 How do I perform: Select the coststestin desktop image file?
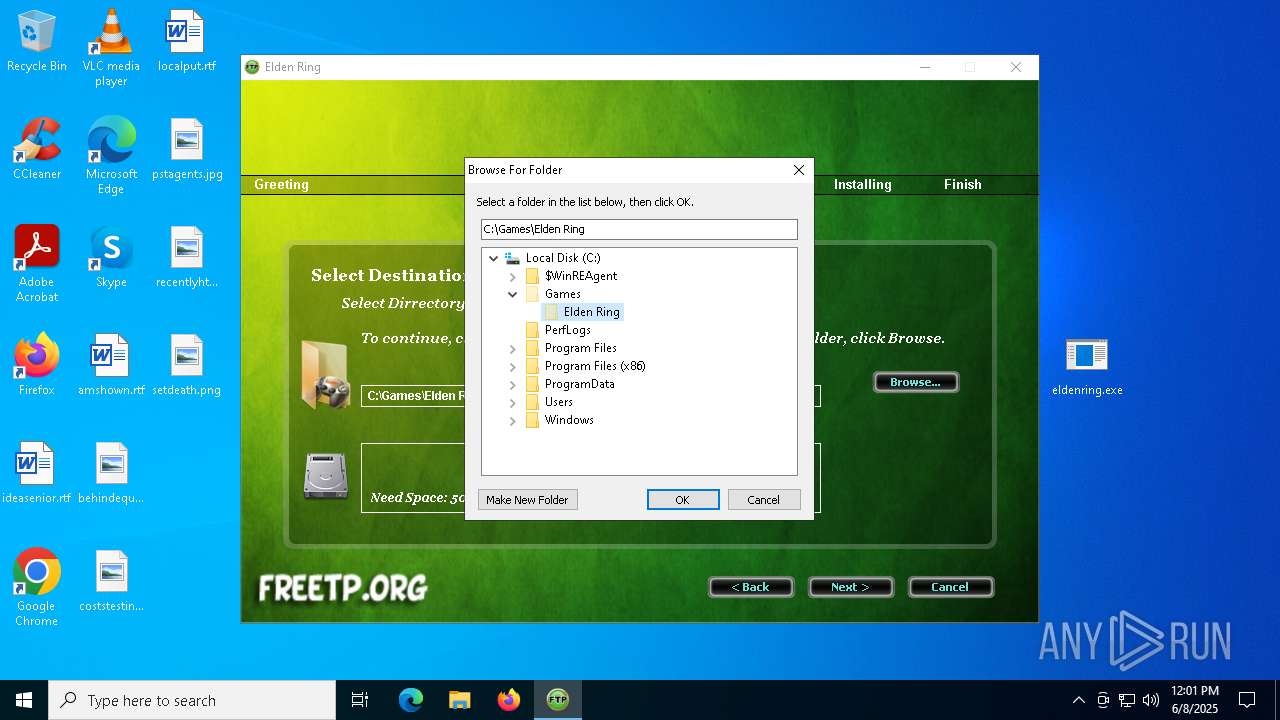(111, 581)
